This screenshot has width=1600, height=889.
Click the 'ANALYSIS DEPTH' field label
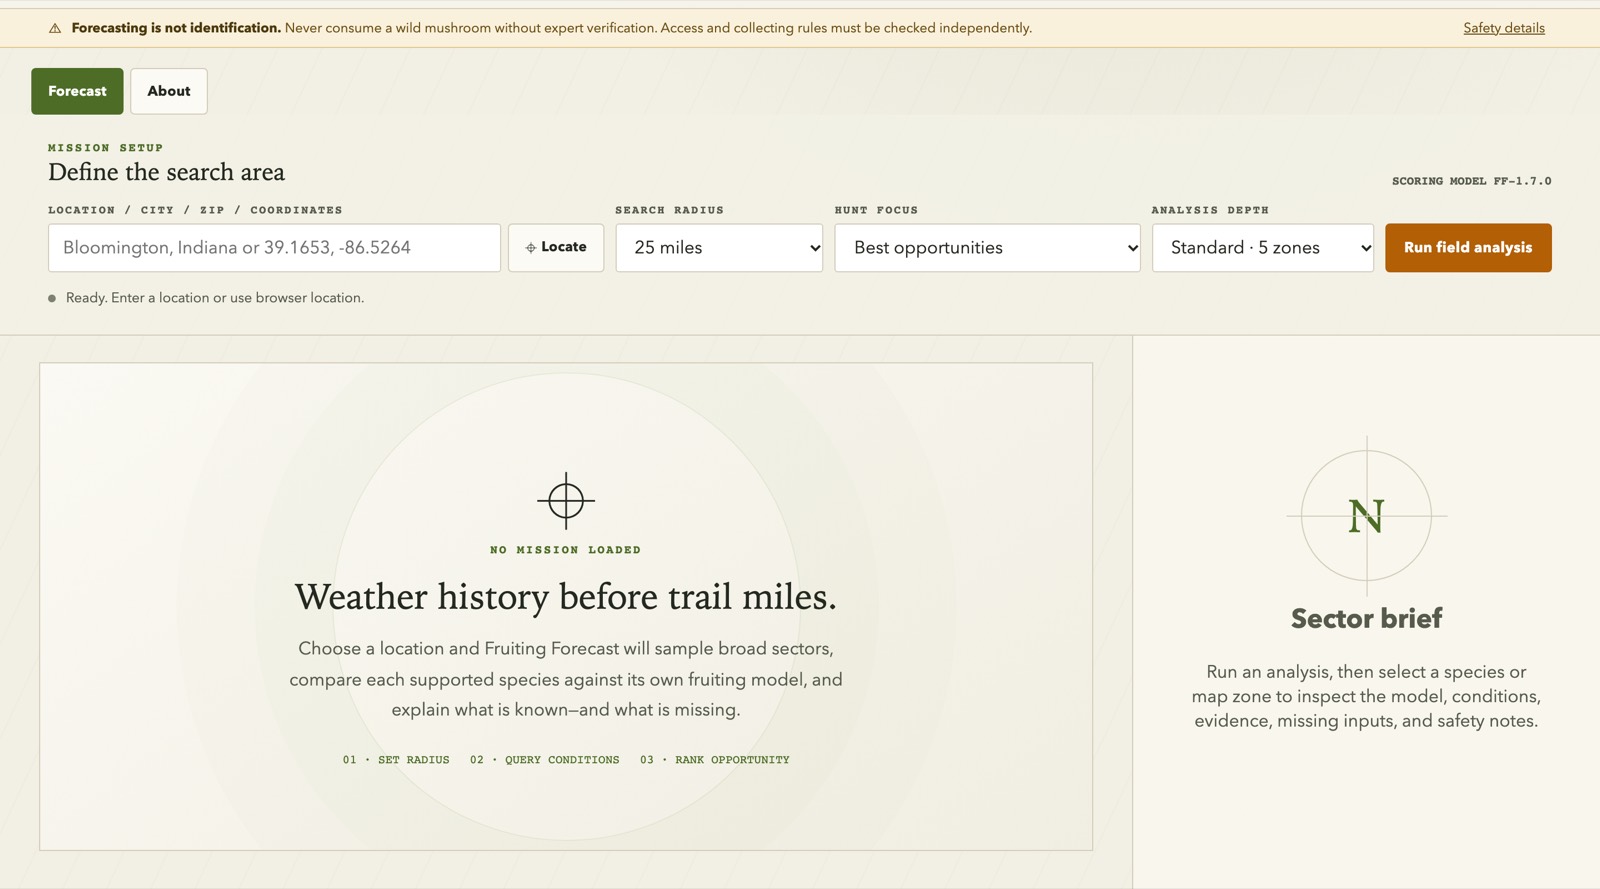1210,210
